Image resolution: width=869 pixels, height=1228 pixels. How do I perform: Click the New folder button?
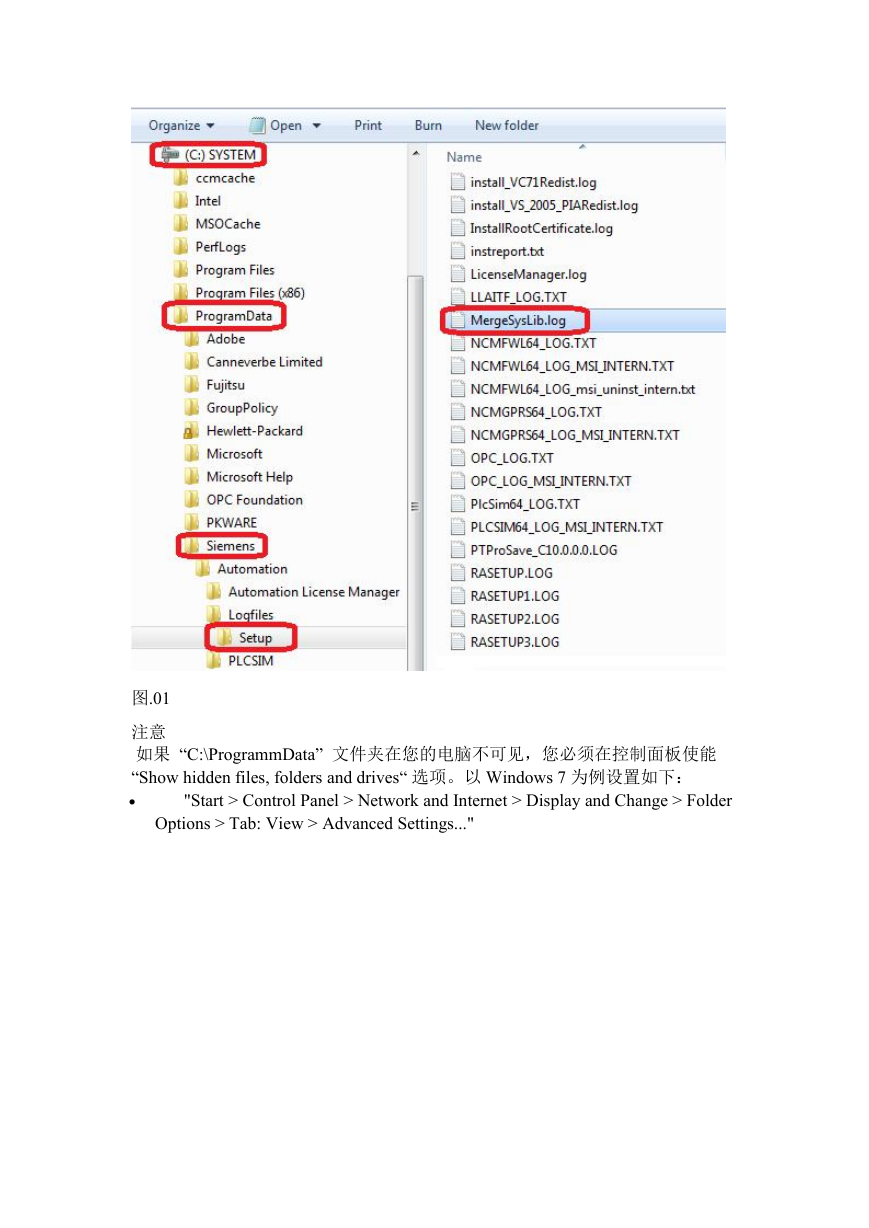coord(507,125)
